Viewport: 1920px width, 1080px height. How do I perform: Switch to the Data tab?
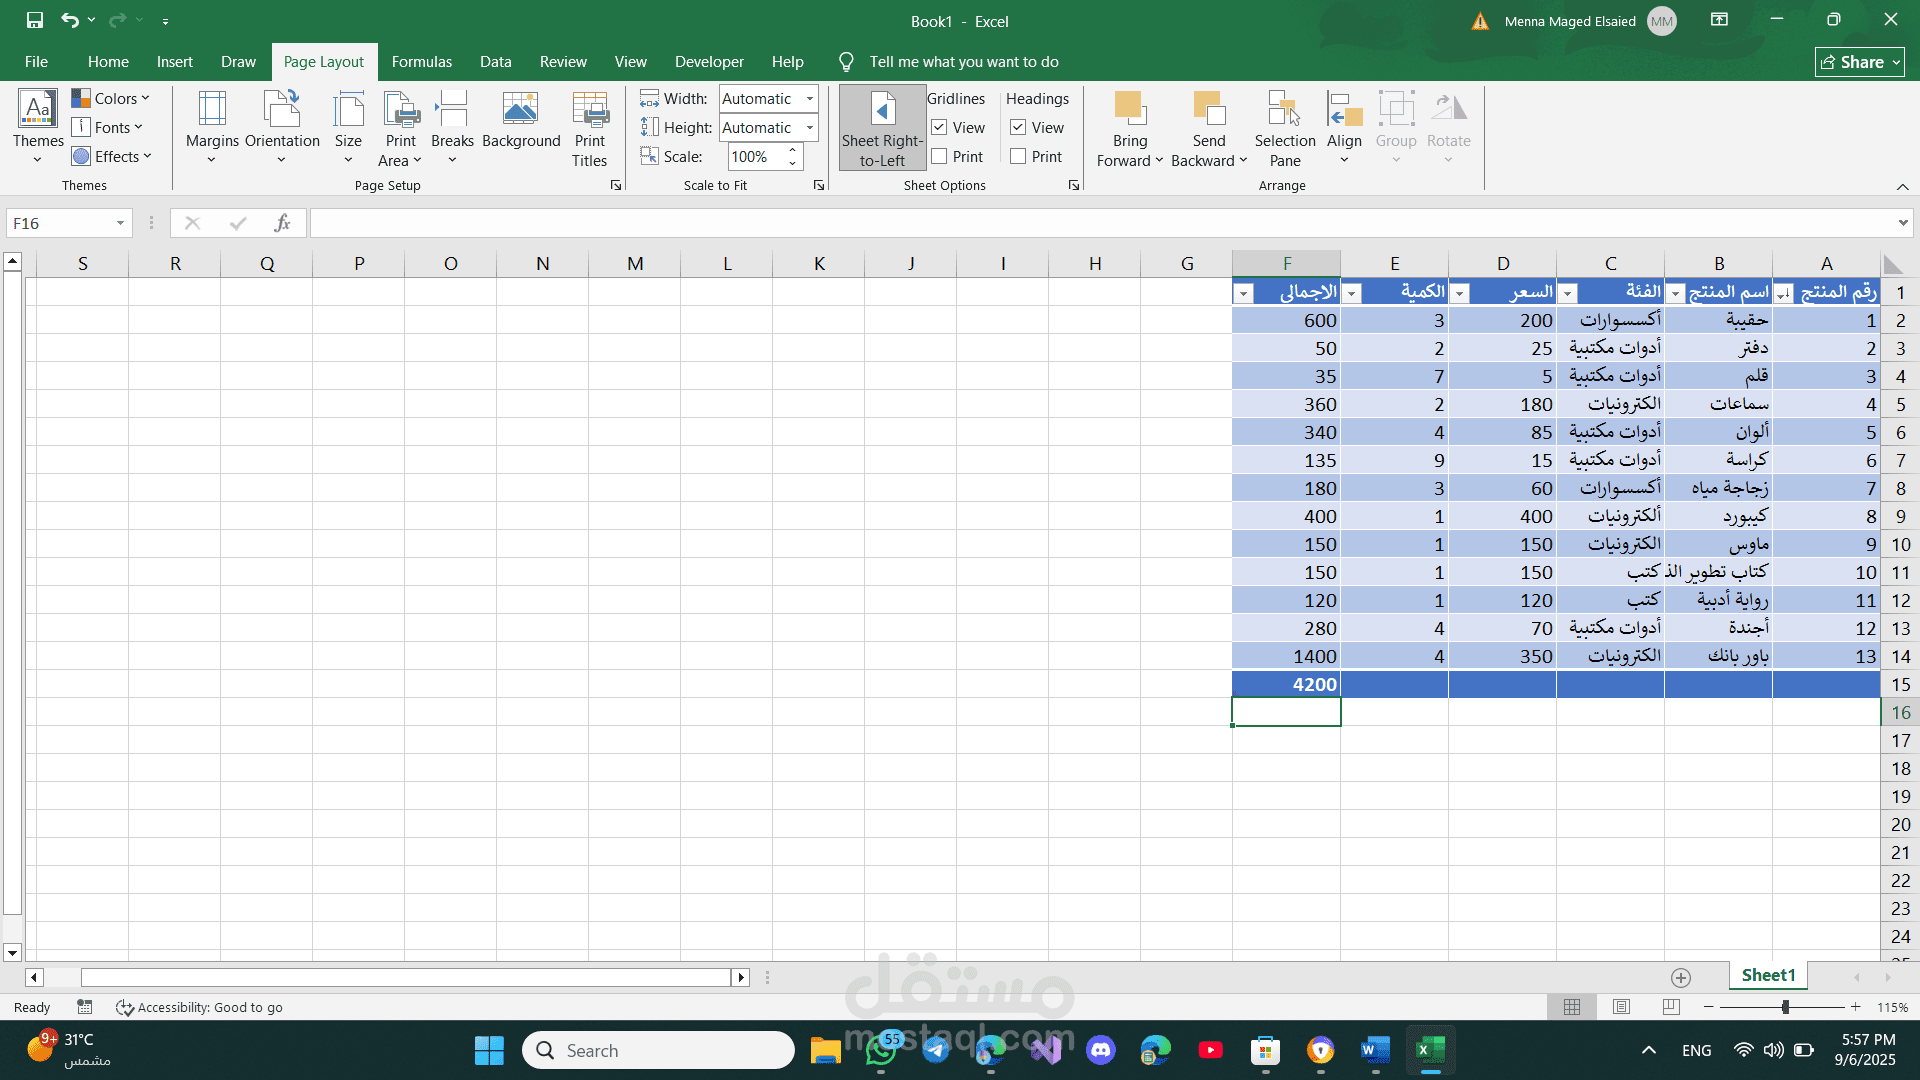496,62
